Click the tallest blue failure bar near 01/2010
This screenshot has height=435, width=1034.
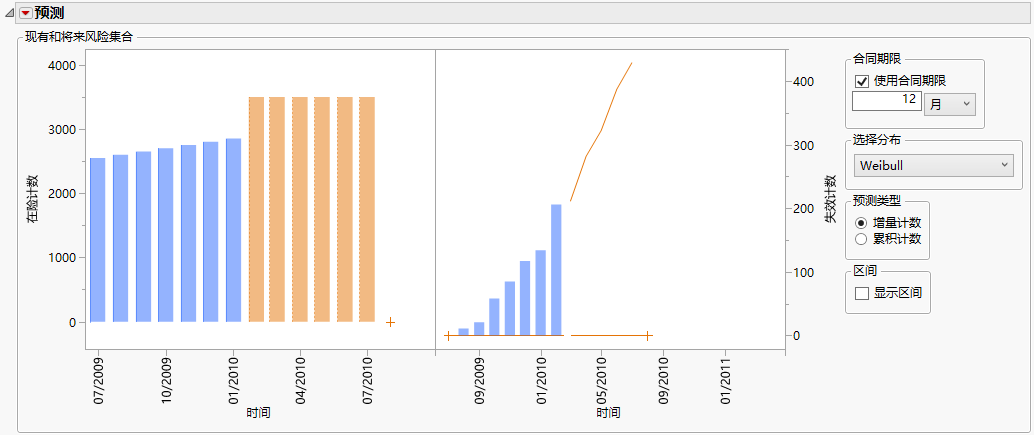556,270
